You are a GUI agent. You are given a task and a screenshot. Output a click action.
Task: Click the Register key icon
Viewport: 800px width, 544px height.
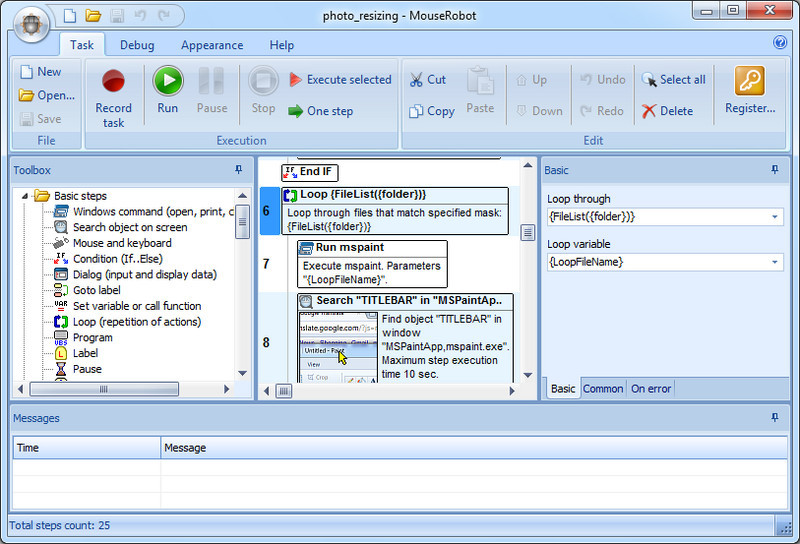[x=749, y=91]
